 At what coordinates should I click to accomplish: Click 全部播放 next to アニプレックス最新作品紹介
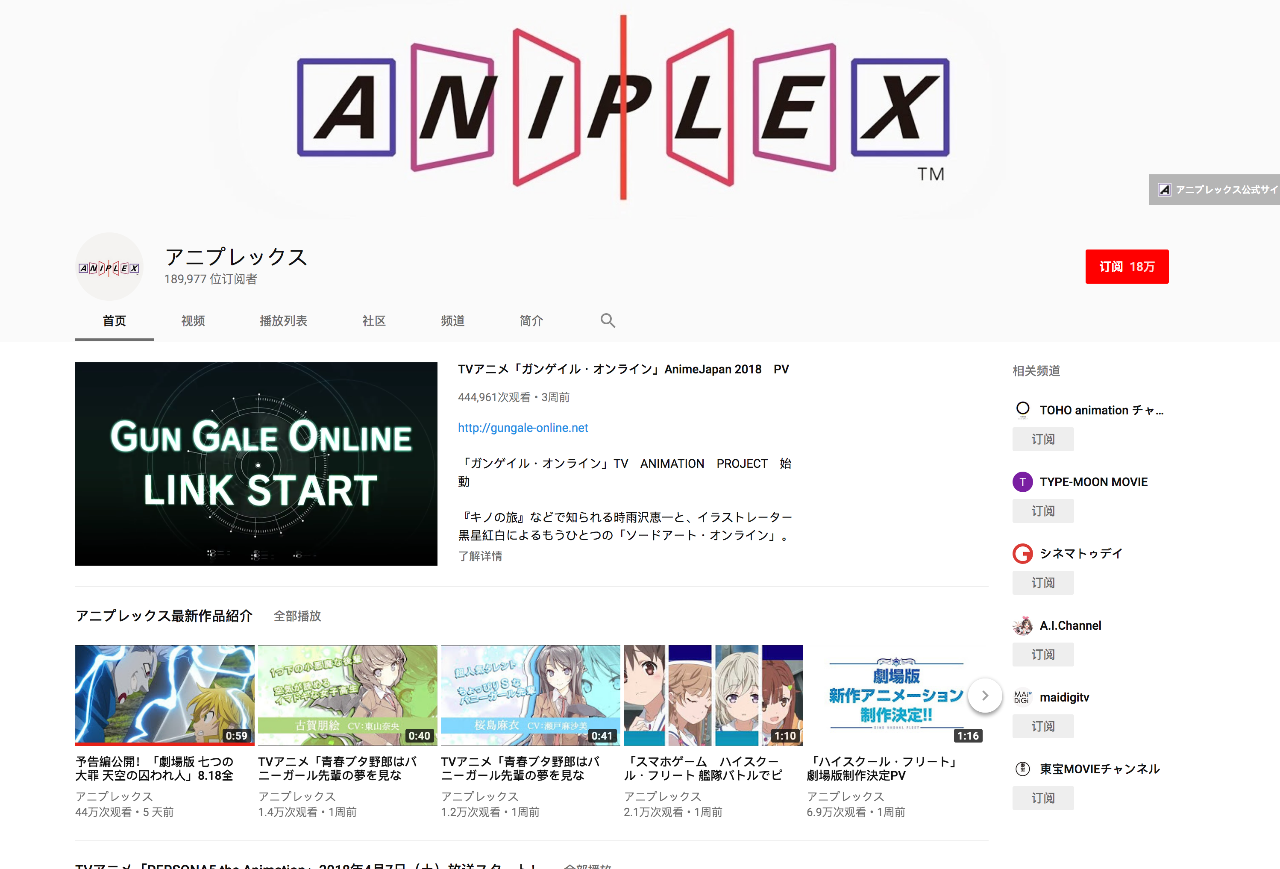pyautogui.click(x=297, y=616)
